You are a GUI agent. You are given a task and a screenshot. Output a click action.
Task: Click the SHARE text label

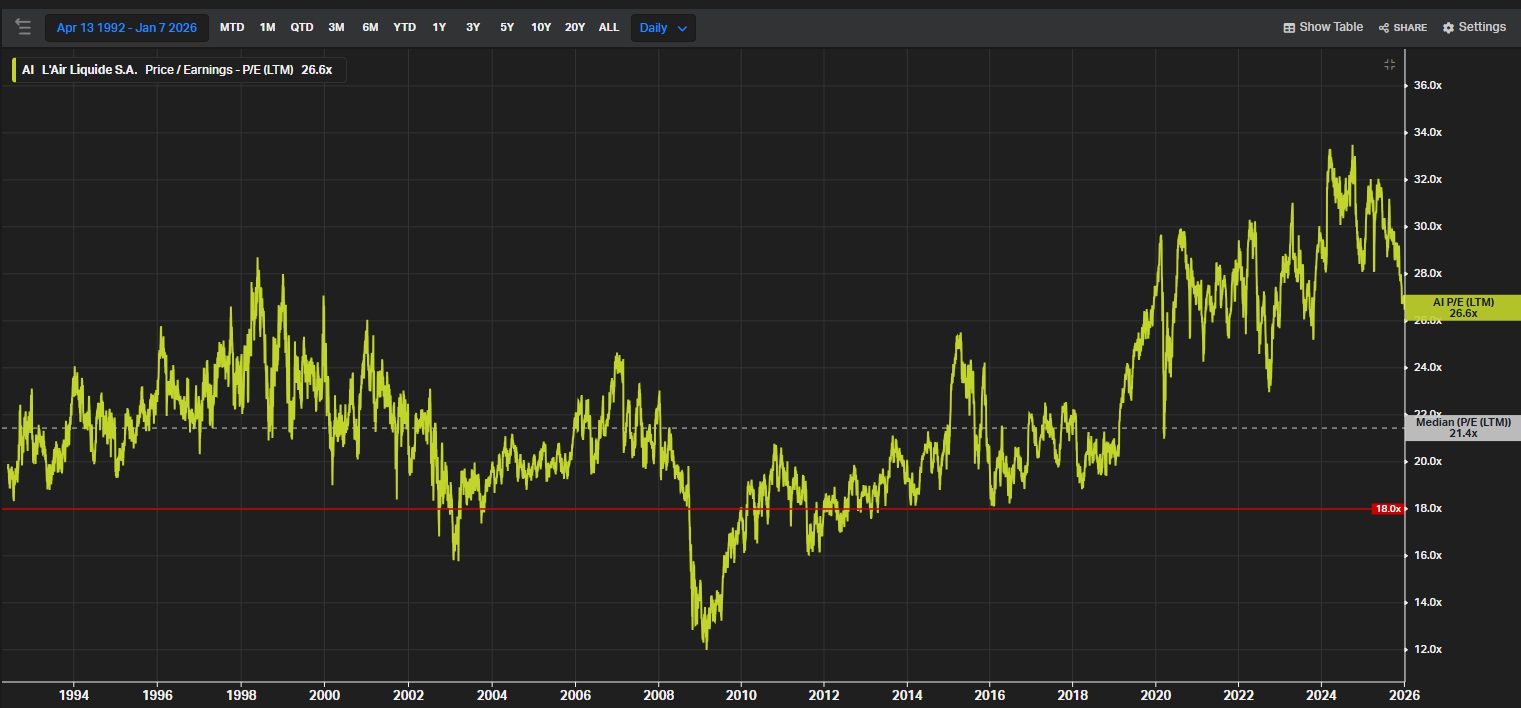pyautogui.click(x=1410, y=28)
